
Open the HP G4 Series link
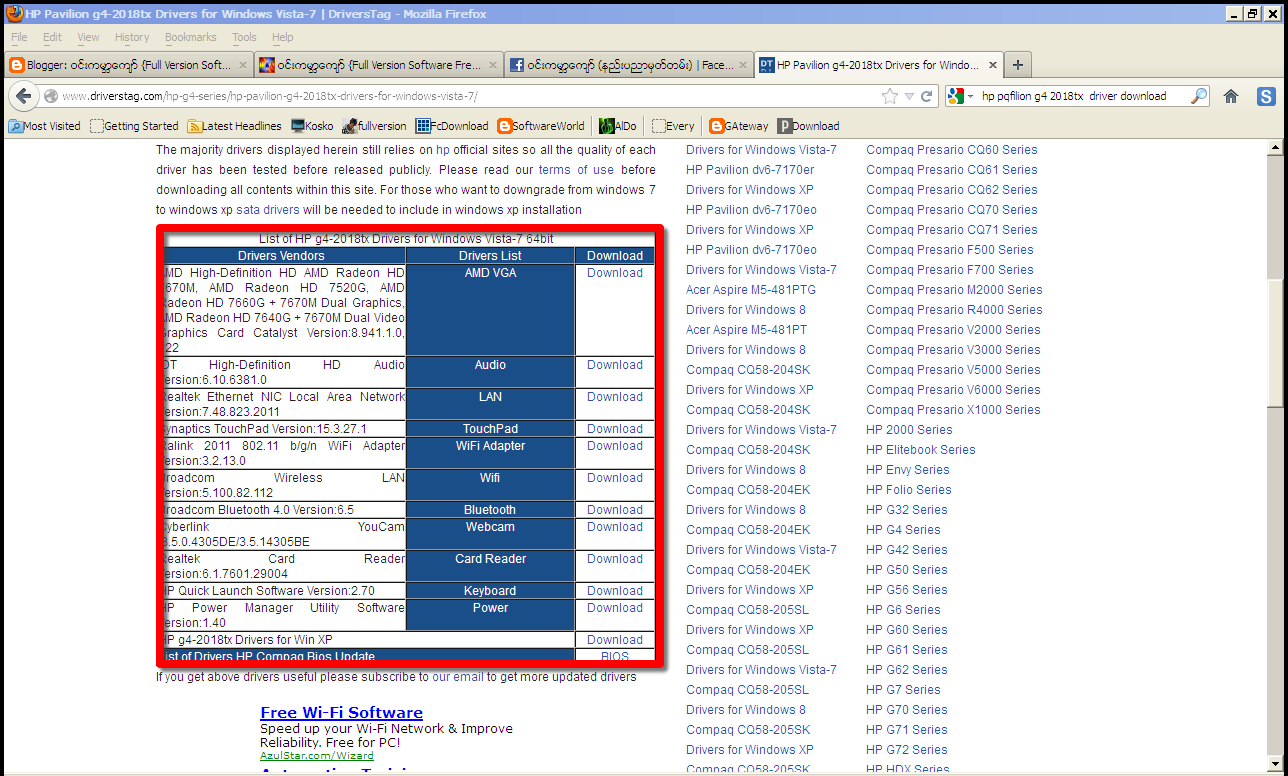(x=903, y=530)
